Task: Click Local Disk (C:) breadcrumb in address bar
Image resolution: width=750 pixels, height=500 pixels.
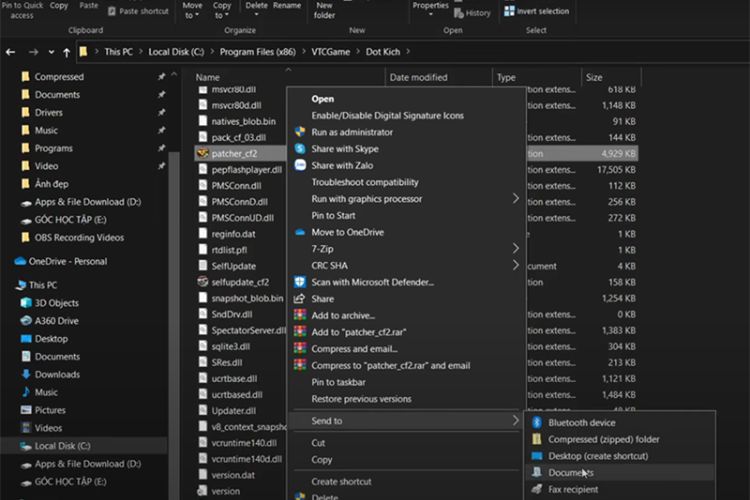Action: (176, 52)
